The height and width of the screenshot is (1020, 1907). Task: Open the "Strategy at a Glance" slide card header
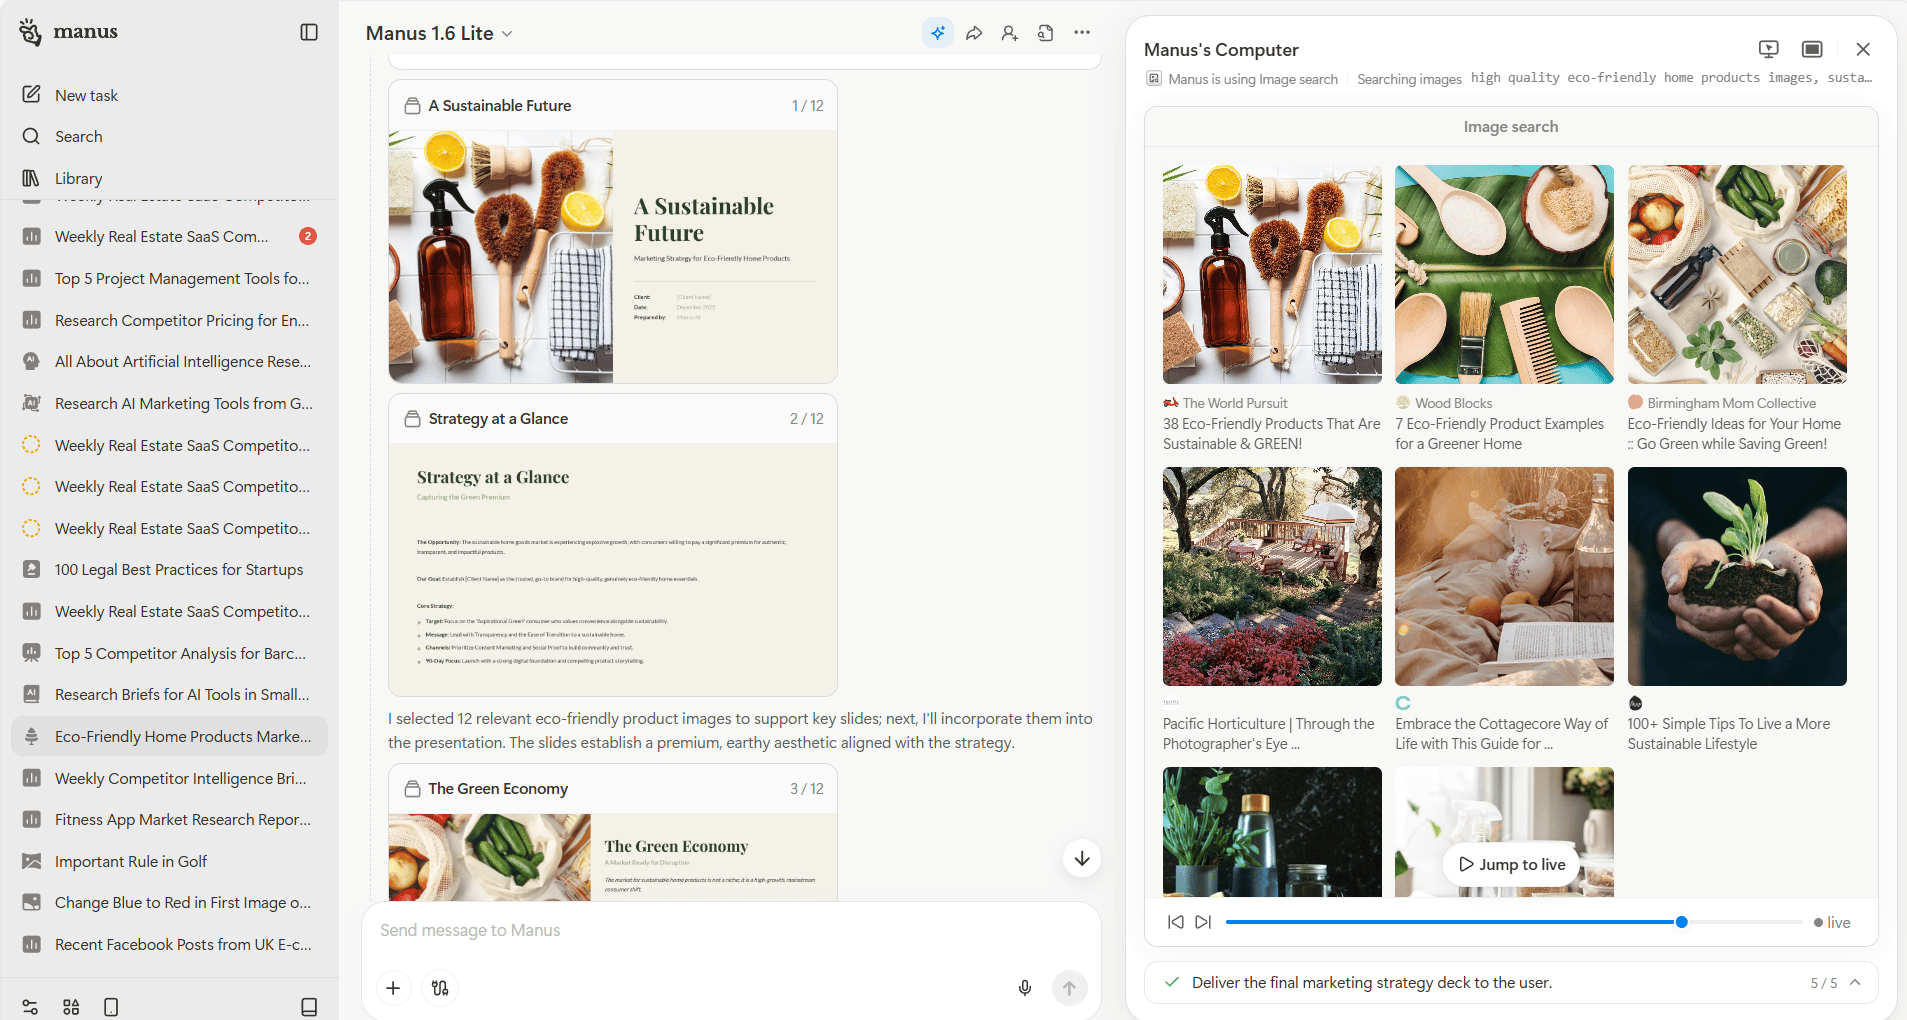[612, 419]
